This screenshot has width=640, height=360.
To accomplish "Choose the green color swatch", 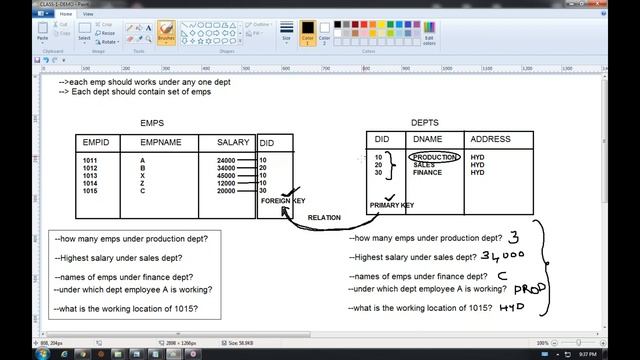I will pyautogui.click(x=390, y=24).
